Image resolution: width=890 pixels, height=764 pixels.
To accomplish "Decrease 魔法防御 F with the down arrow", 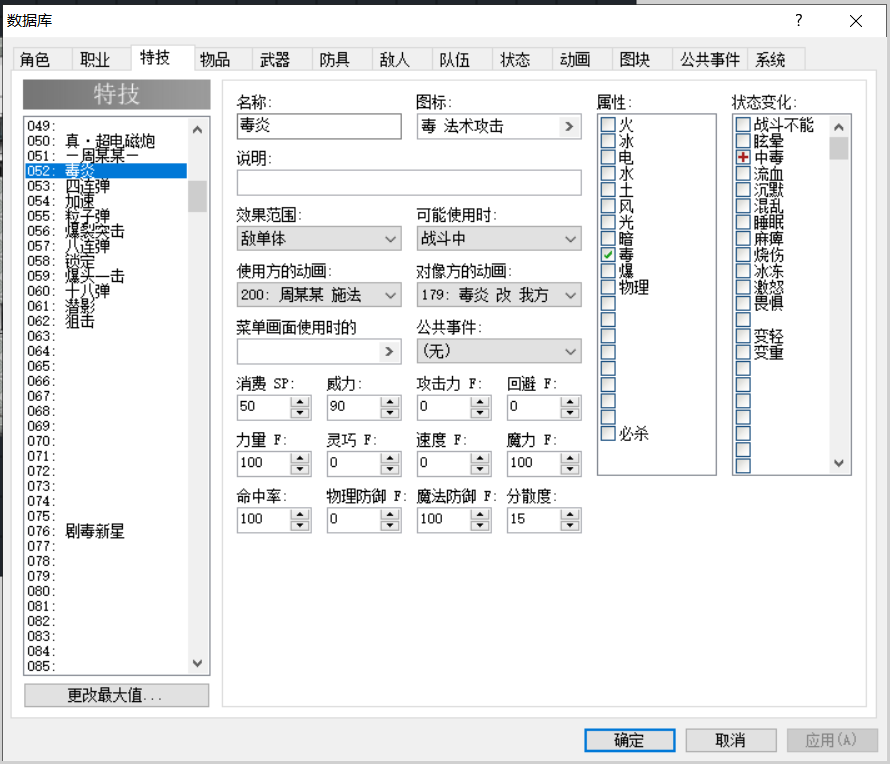I will click(x=480, y=525).
